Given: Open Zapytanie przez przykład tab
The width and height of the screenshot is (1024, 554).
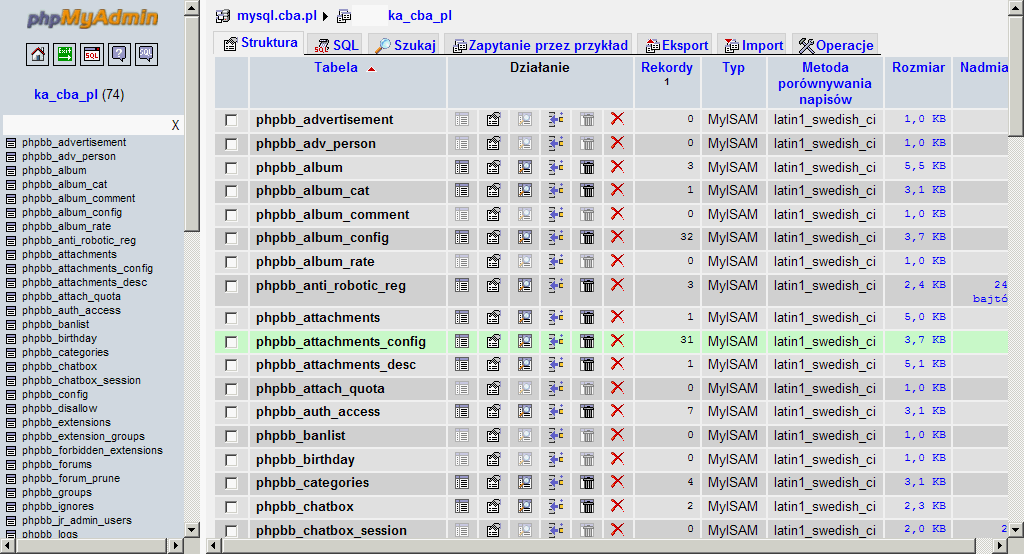Looking at the screenshot, I should click(x=540, y=45).
